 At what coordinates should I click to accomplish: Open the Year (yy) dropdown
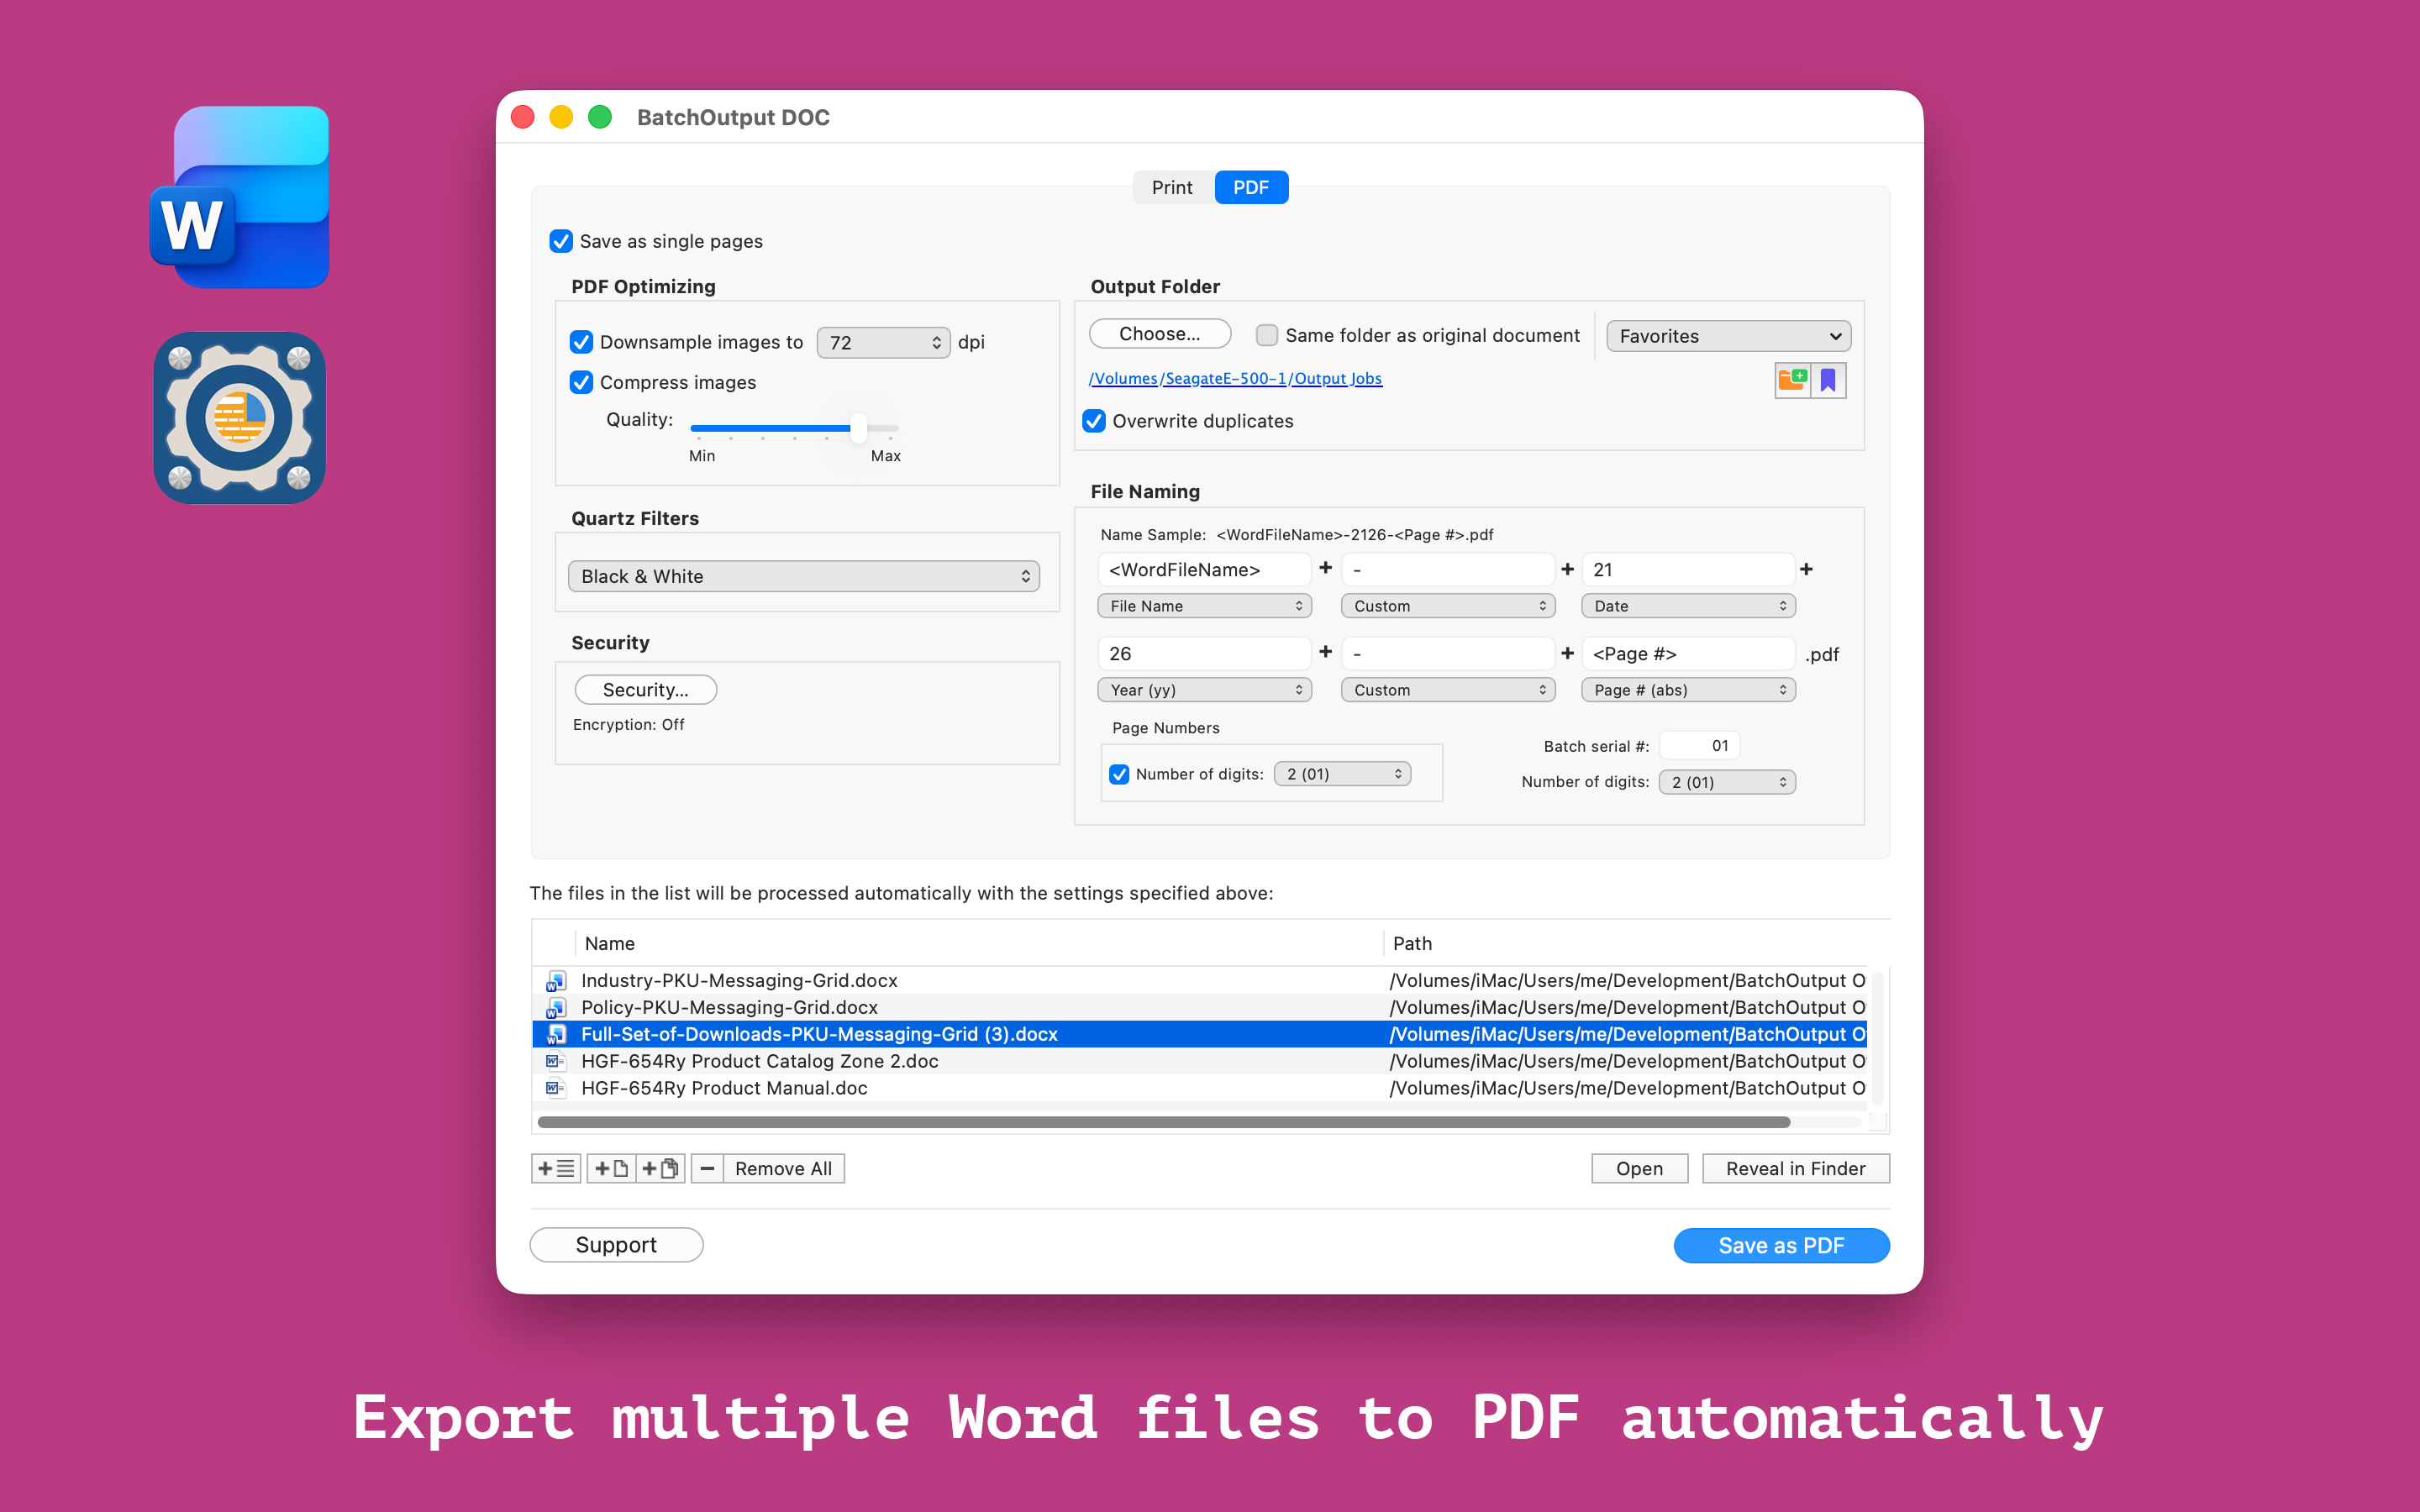click(1204, 690)
